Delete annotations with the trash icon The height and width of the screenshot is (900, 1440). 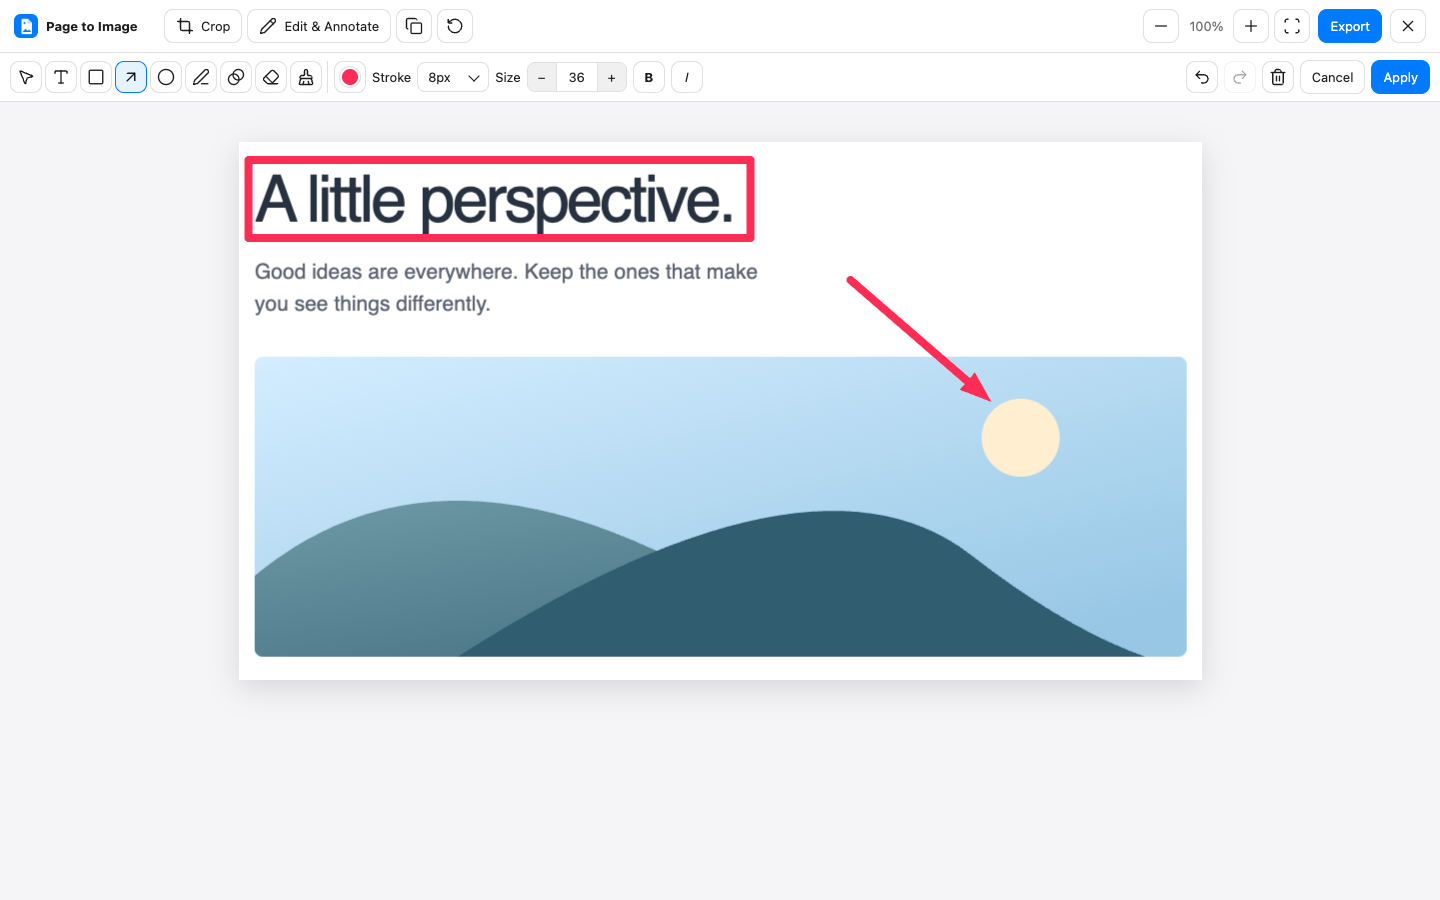pyautogui.click(x=1278, y=77)
